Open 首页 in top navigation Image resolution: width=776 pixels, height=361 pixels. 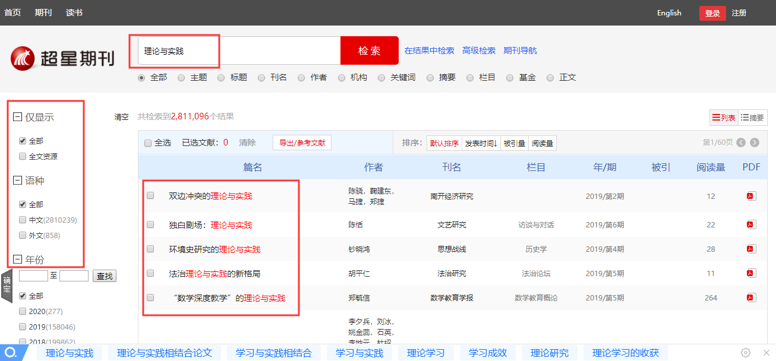click(12, 13)
